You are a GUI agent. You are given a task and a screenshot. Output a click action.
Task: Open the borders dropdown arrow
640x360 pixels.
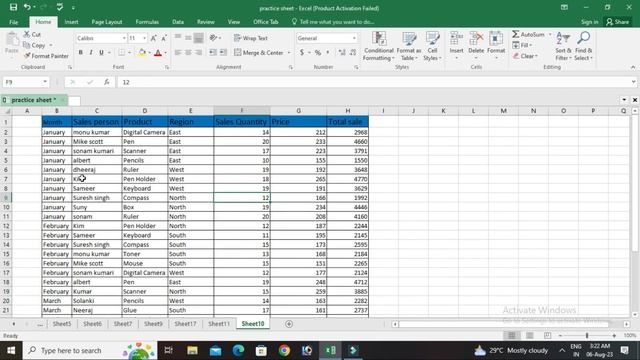click(x=129, y=53)
